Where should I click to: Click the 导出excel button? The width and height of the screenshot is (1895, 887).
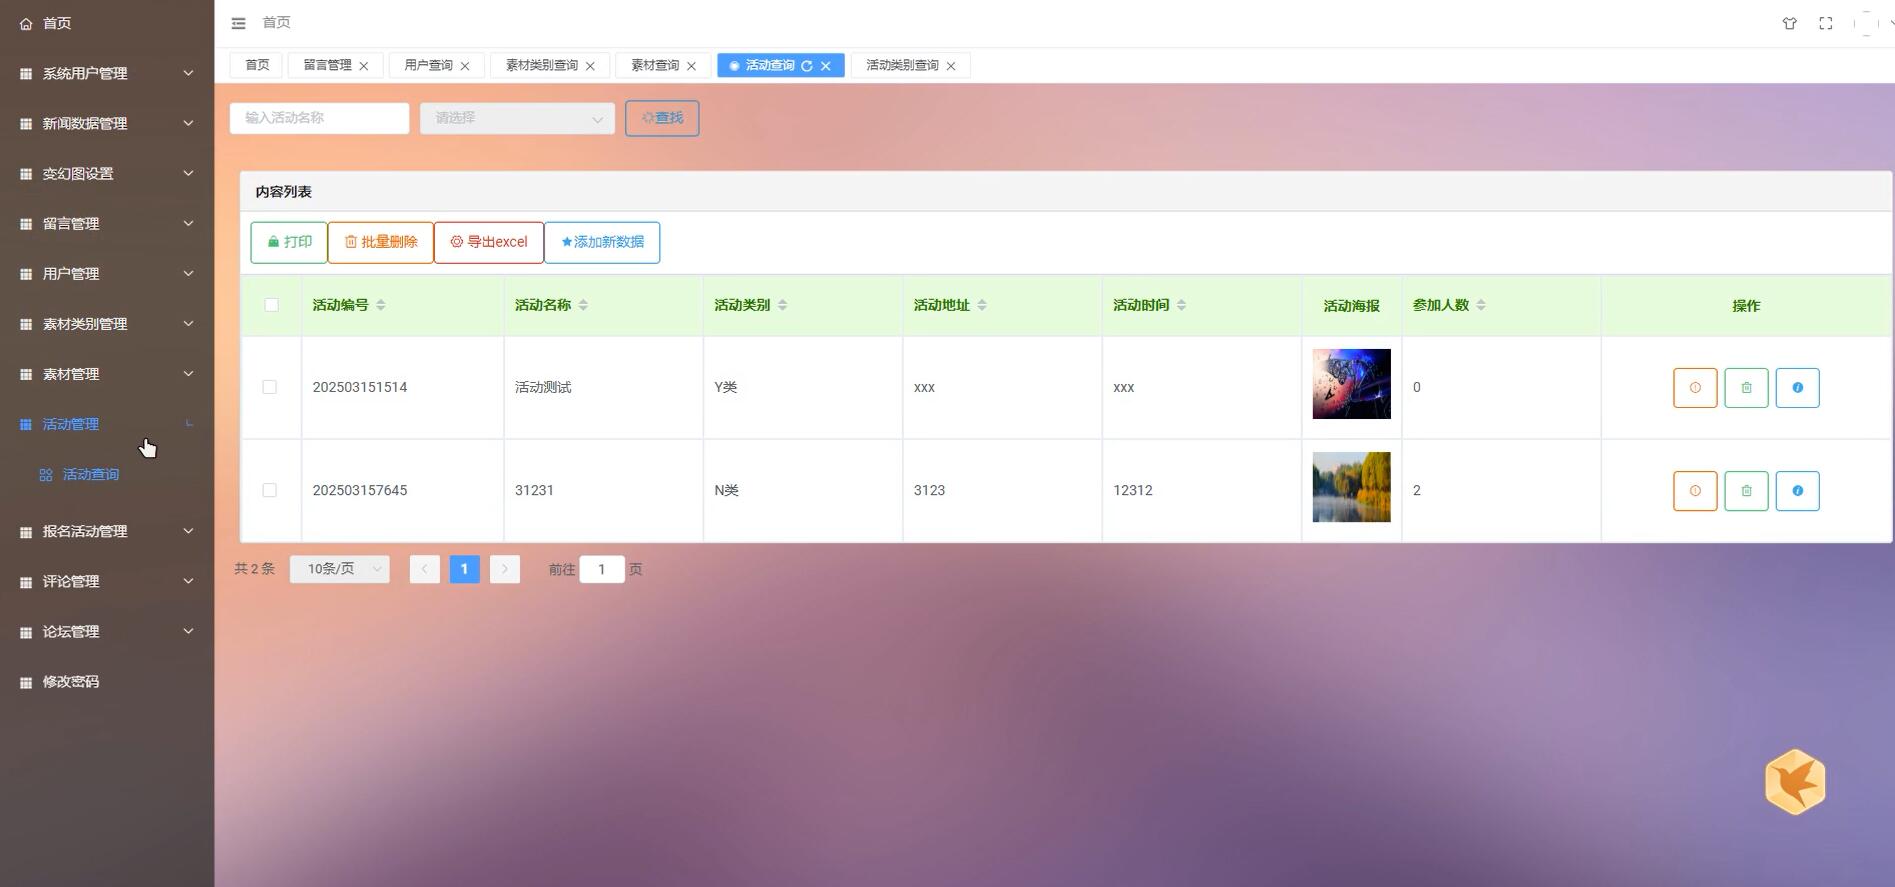click(488, 242)
